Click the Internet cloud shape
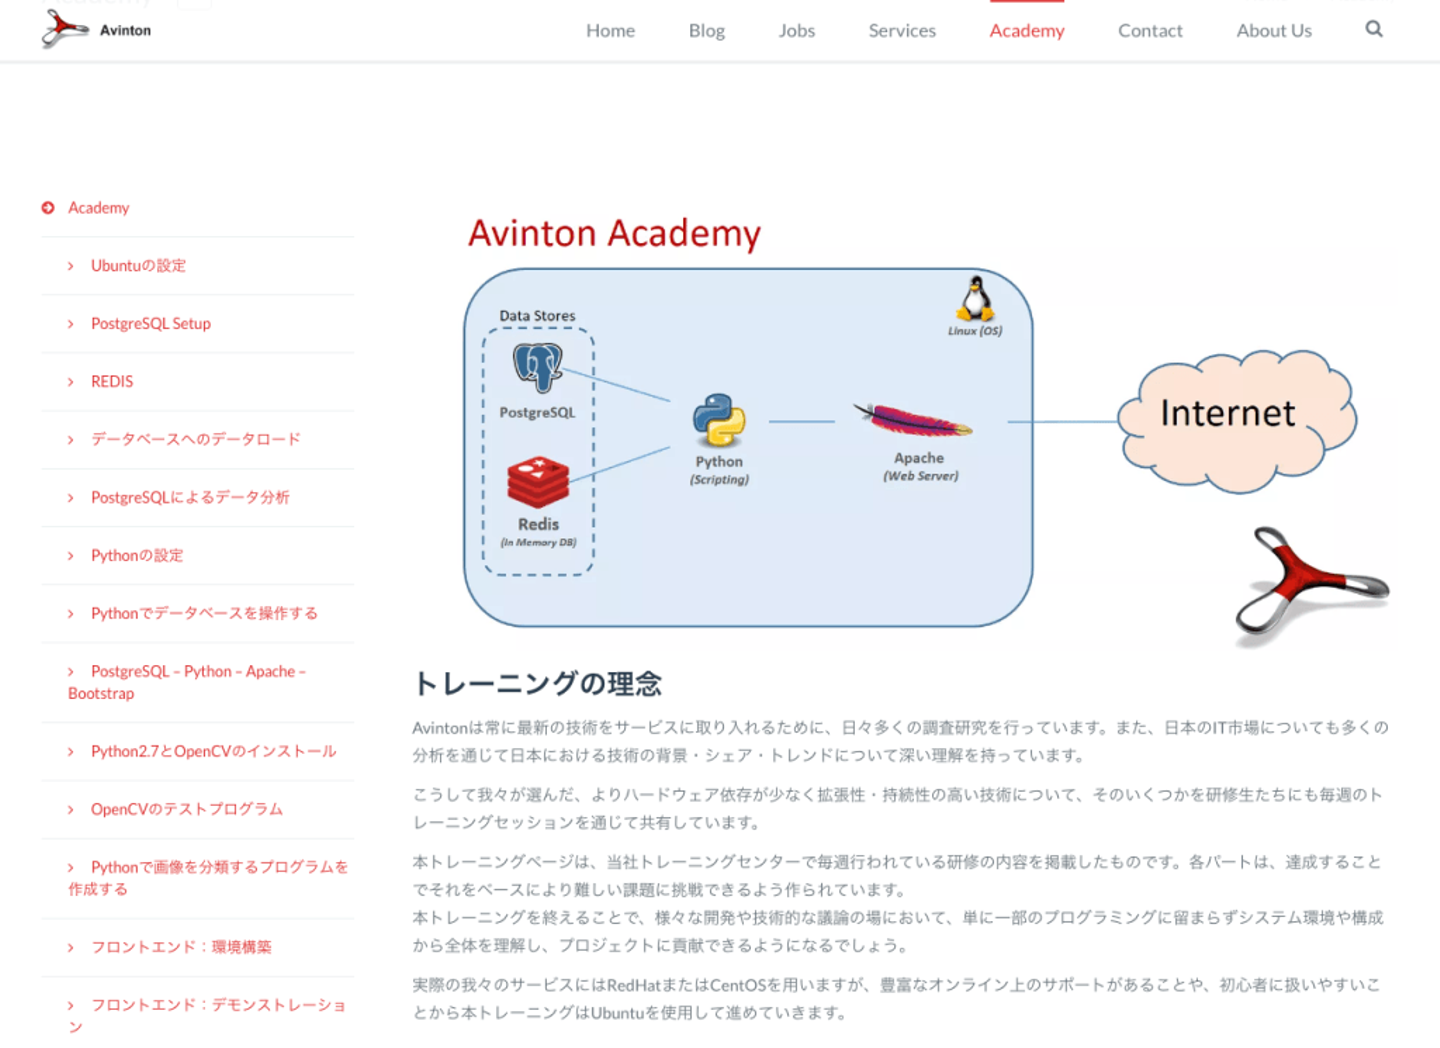The image size is (1440, 1048). [x=1237, y=420]
